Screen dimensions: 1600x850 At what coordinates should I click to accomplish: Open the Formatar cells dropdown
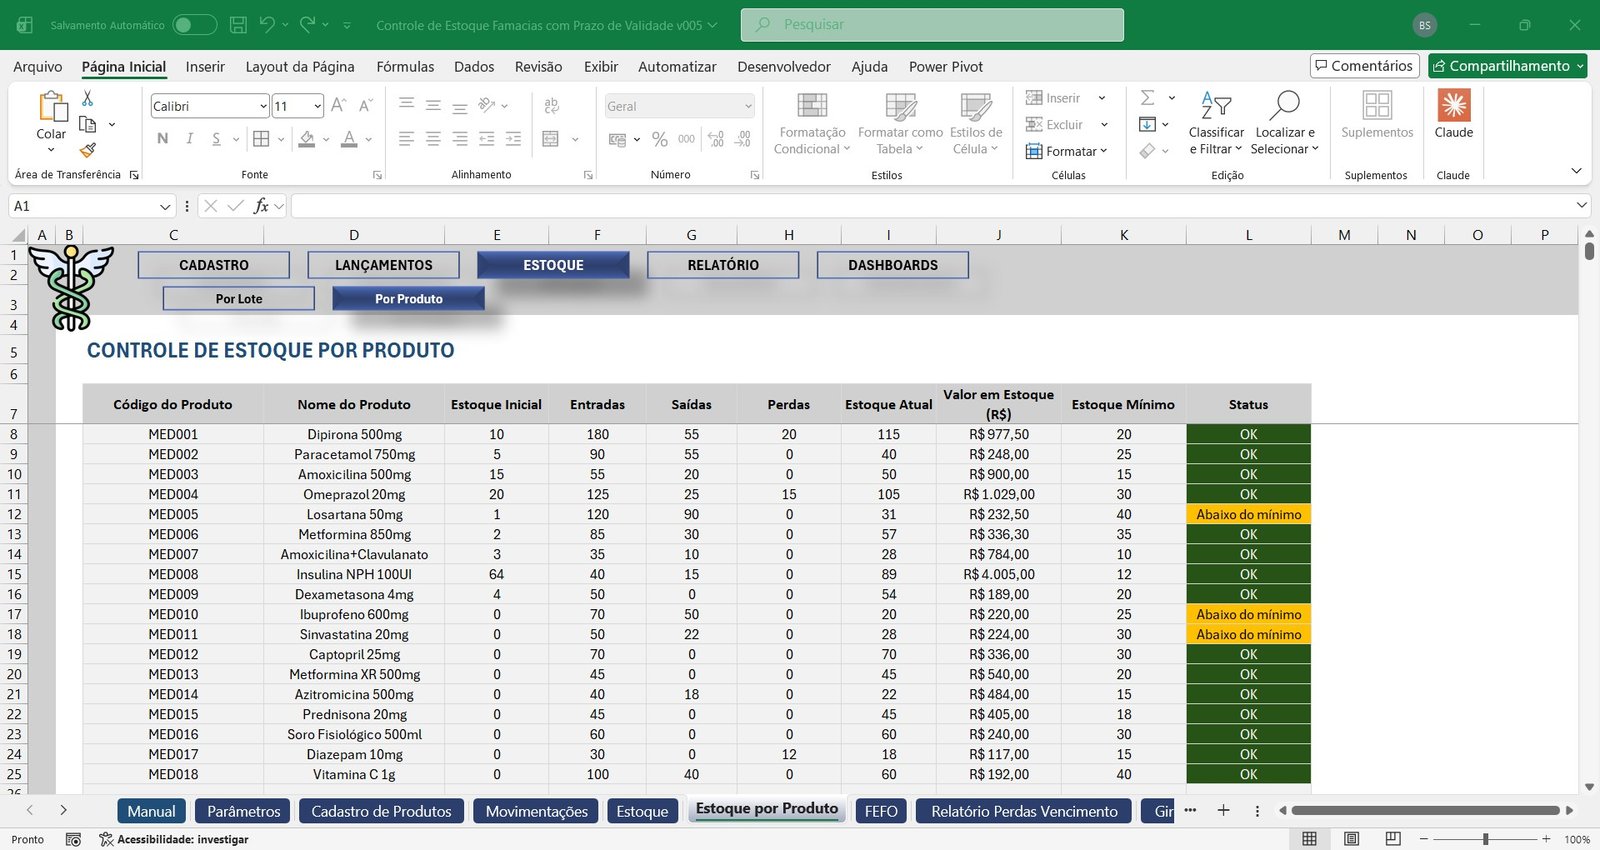1067,151
